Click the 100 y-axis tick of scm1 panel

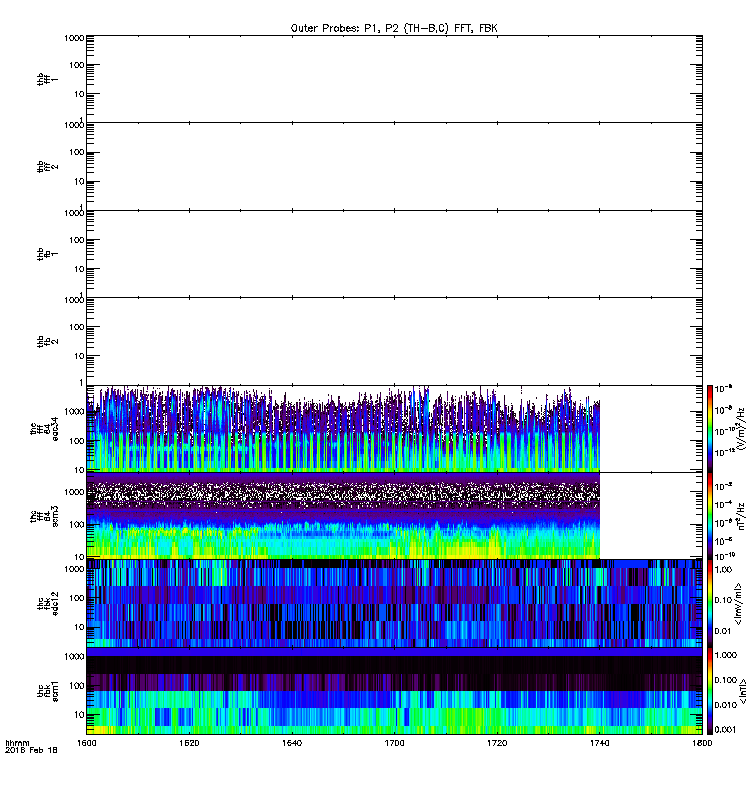(x=78, y=685)
